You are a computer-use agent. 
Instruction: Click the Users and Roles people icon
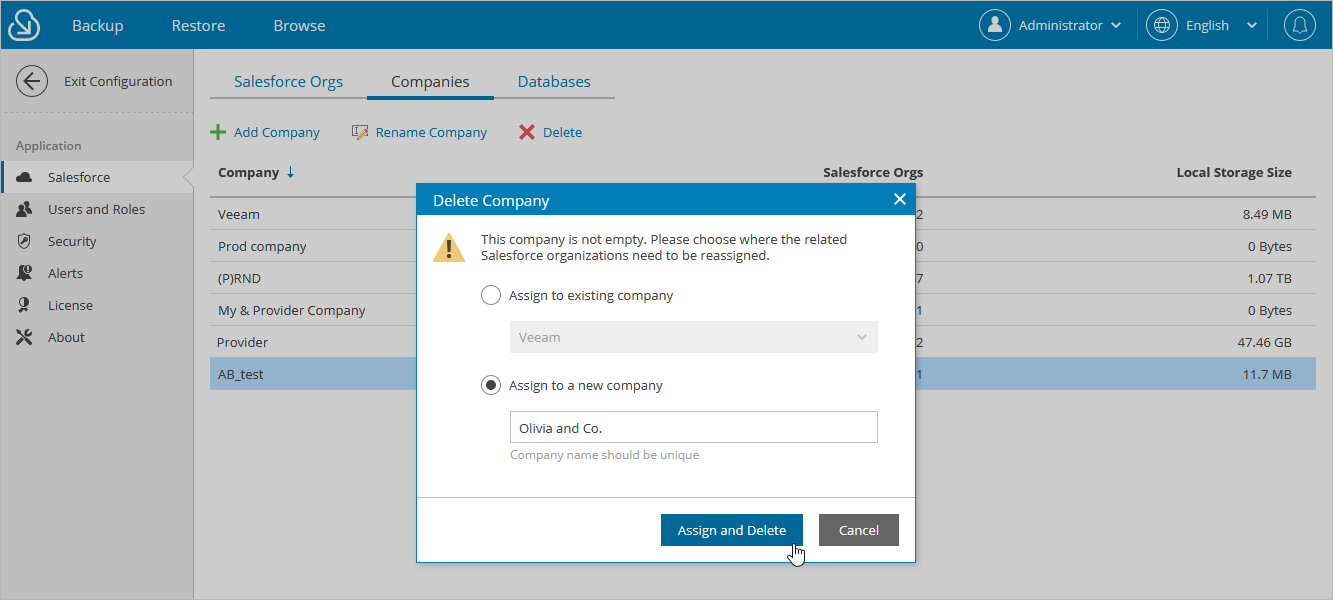(25, 209)
